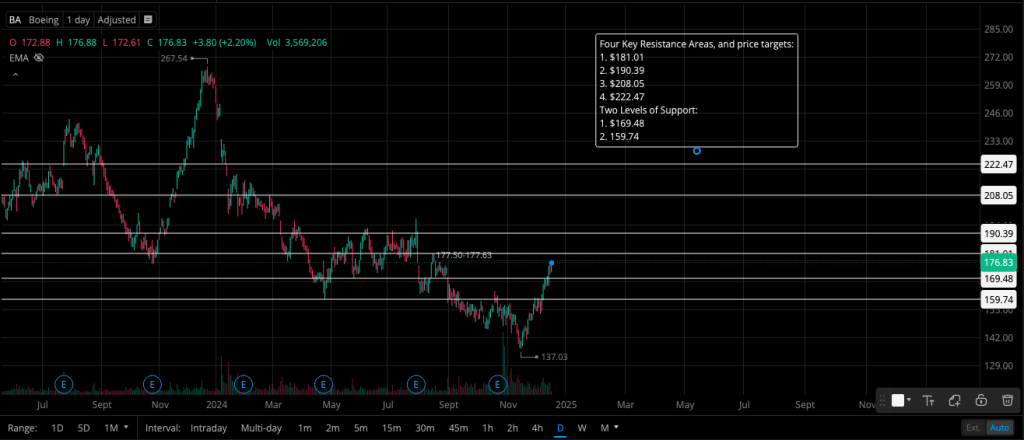Click the 267.54 high price callout

[x=174, y=58]
